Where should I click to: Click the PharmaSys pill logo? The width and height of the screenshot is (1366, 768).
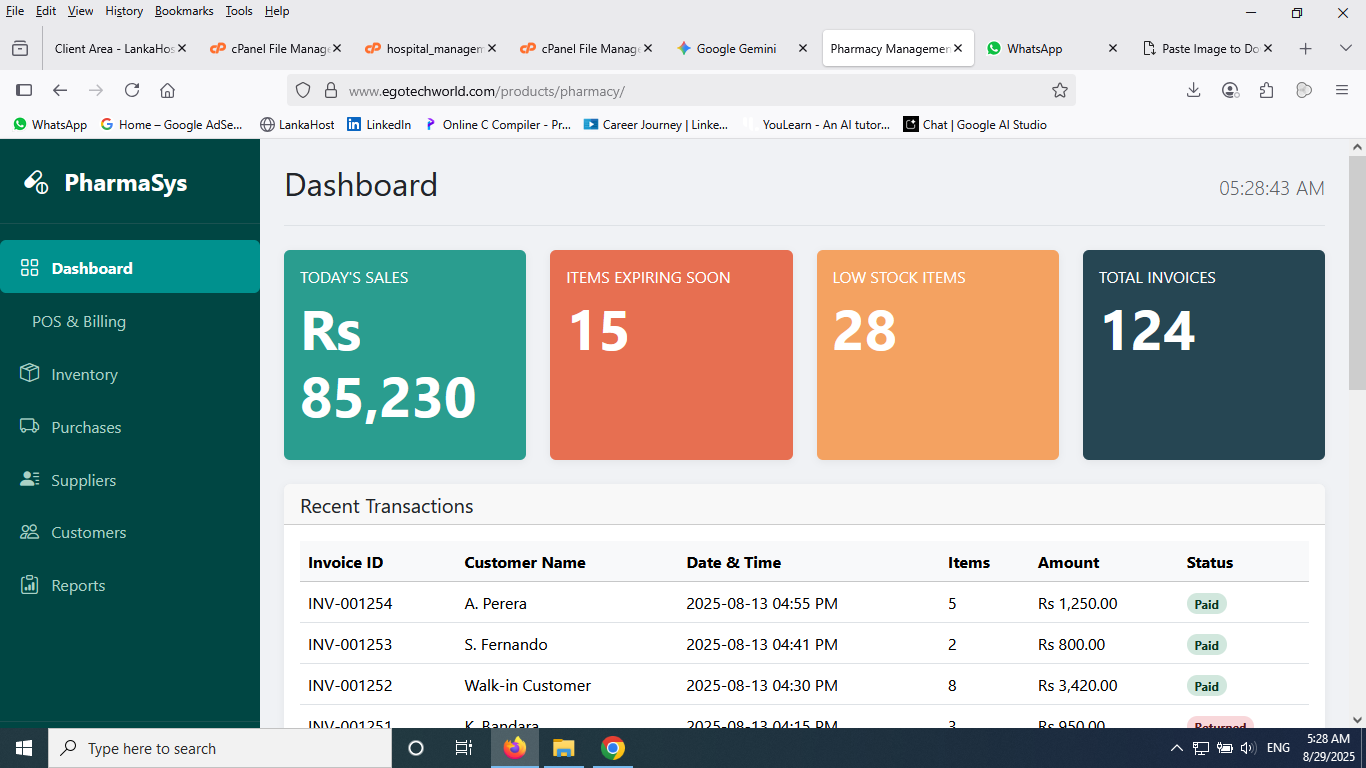coord(36,183)
